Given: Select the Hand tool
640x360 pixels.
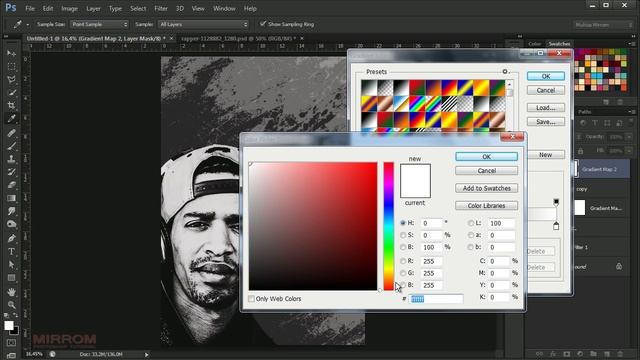Looking at the screenshot, I should 11,292.
